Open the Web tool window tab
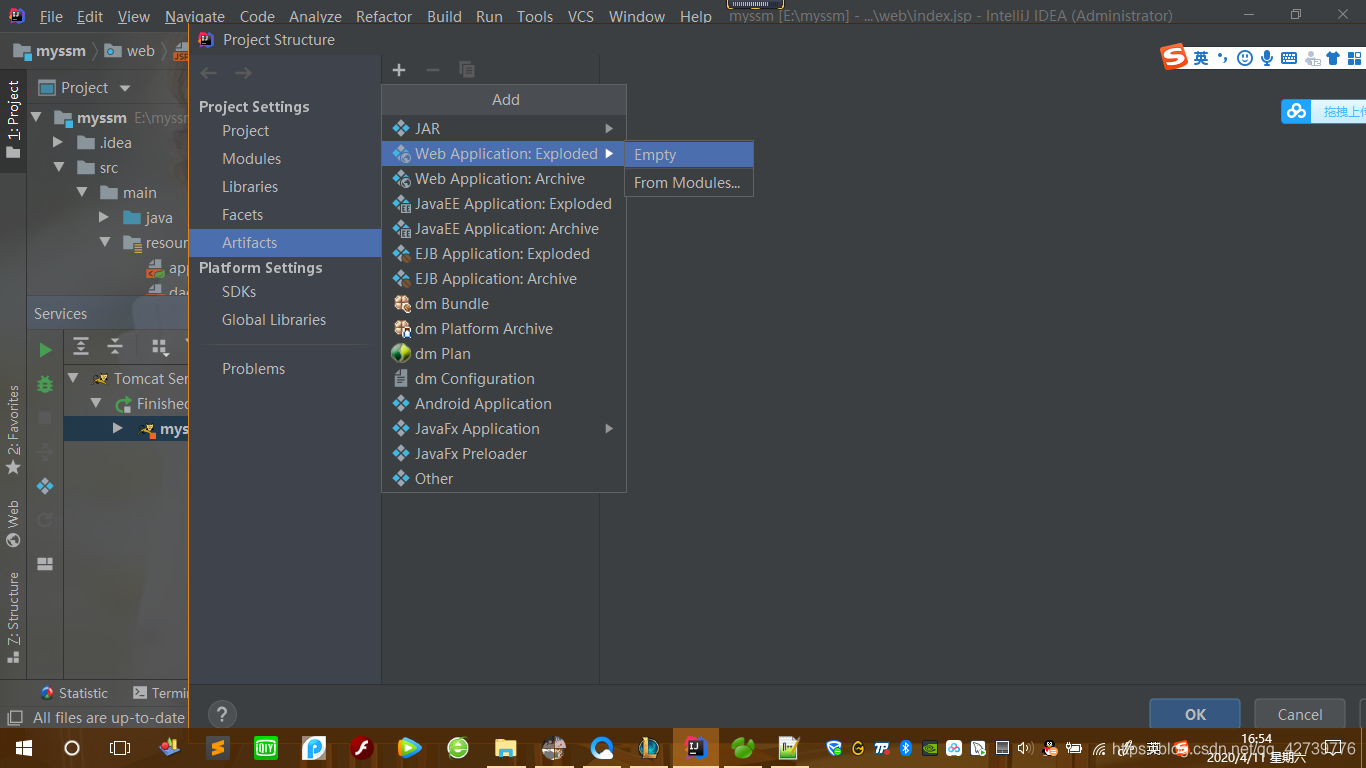1366x768 pixels. [x=13, y=523]
